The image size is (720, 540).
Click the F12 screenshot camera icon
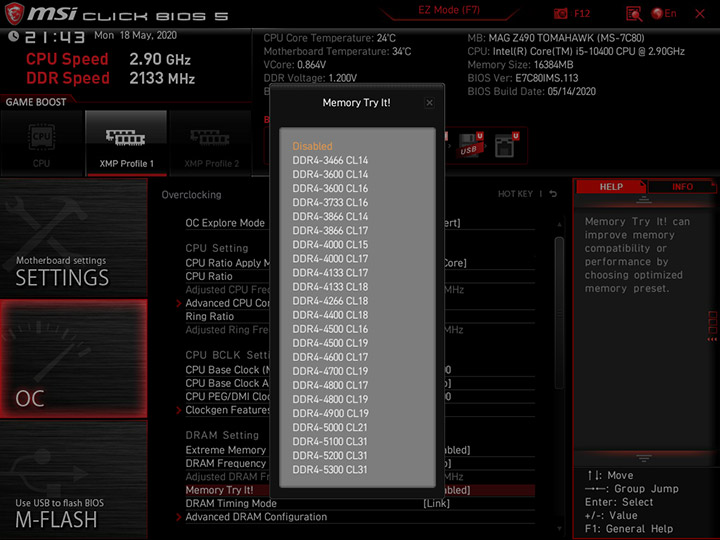pos(560,13)
